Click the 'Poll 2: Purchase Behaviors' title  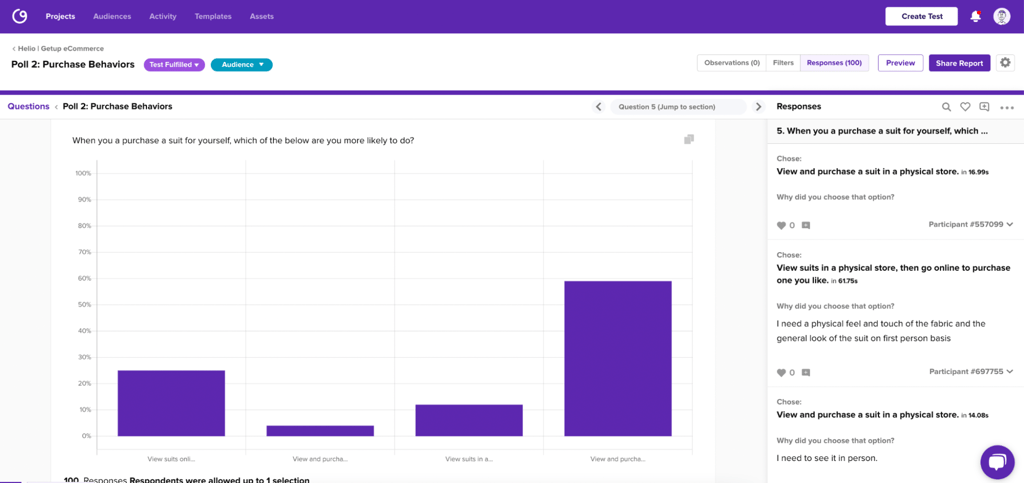(72, 65)
